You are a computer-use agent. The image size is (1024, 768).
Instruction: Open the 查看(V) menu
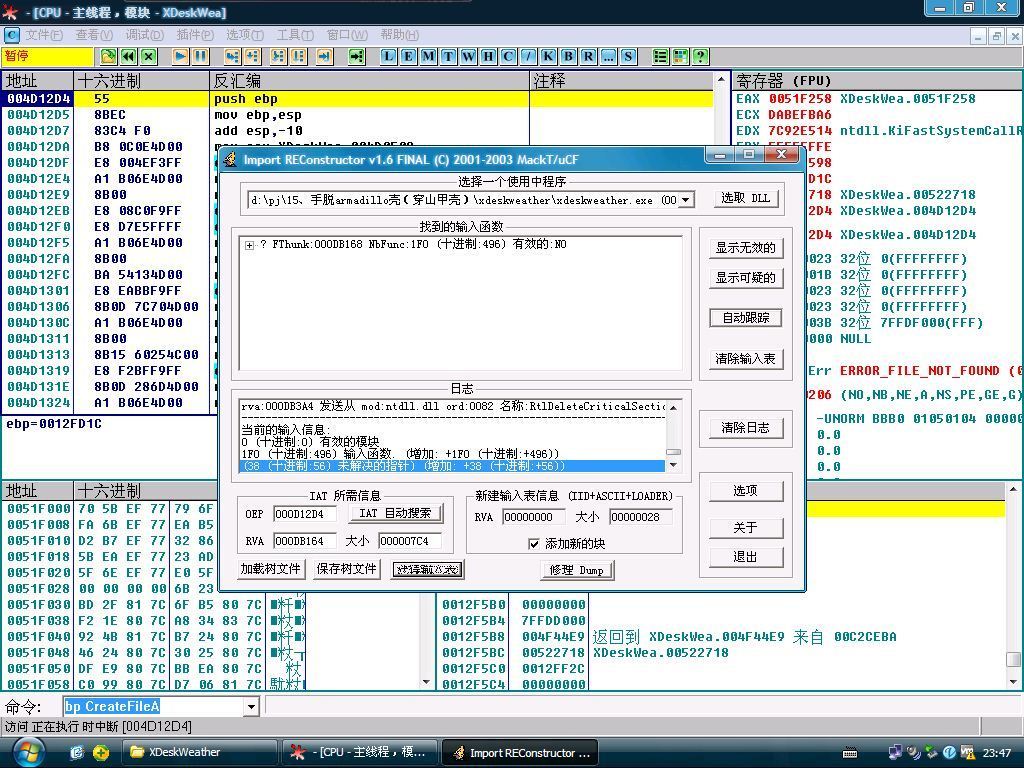click(94, 35)
